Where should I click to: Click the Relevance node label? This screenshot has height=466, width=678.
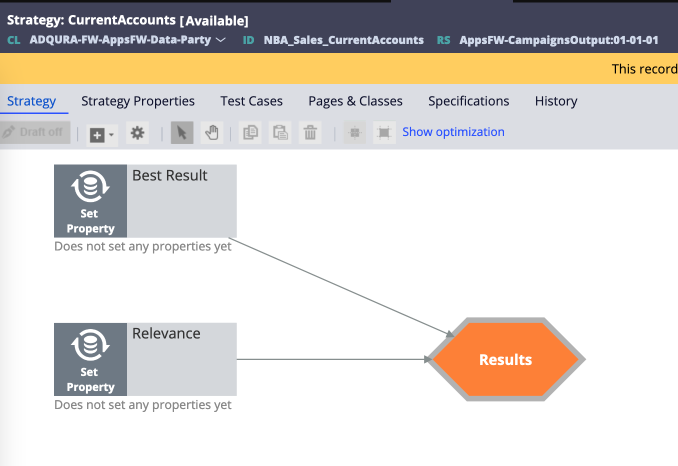[x=166, y=334]
